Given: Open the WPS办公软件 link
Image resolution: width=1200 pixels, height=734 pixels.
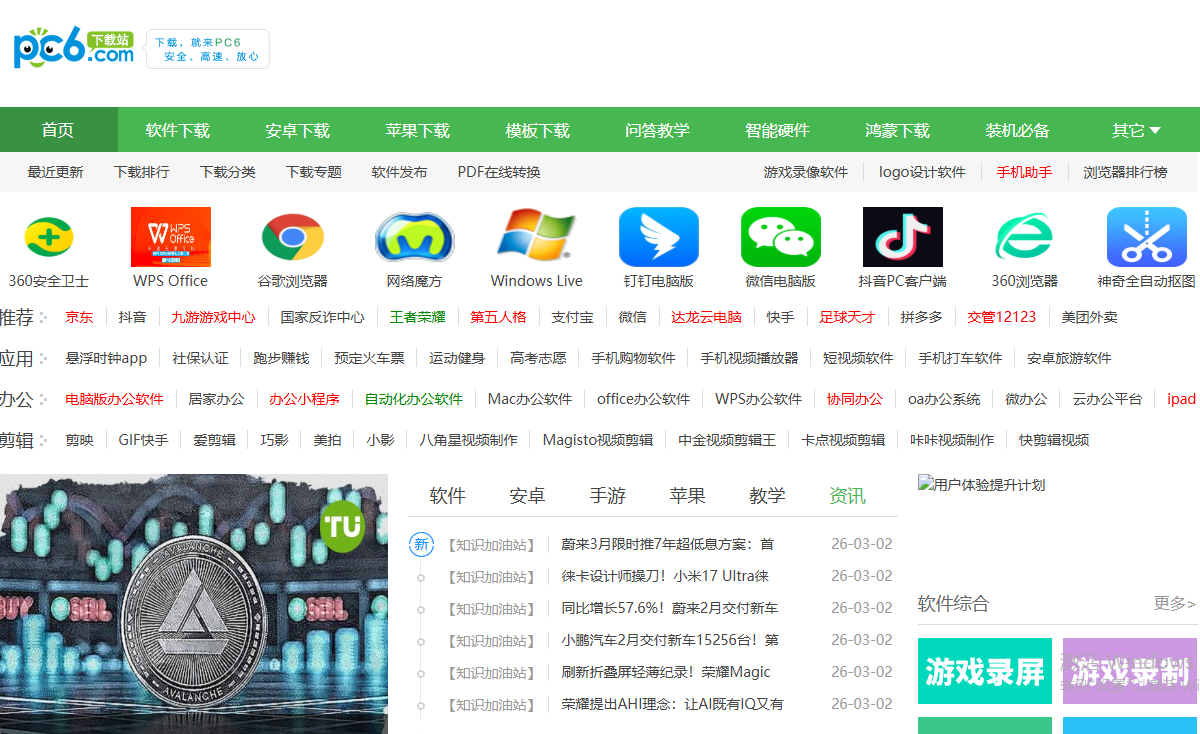Looking at the screenshot, I should [759, 399].
